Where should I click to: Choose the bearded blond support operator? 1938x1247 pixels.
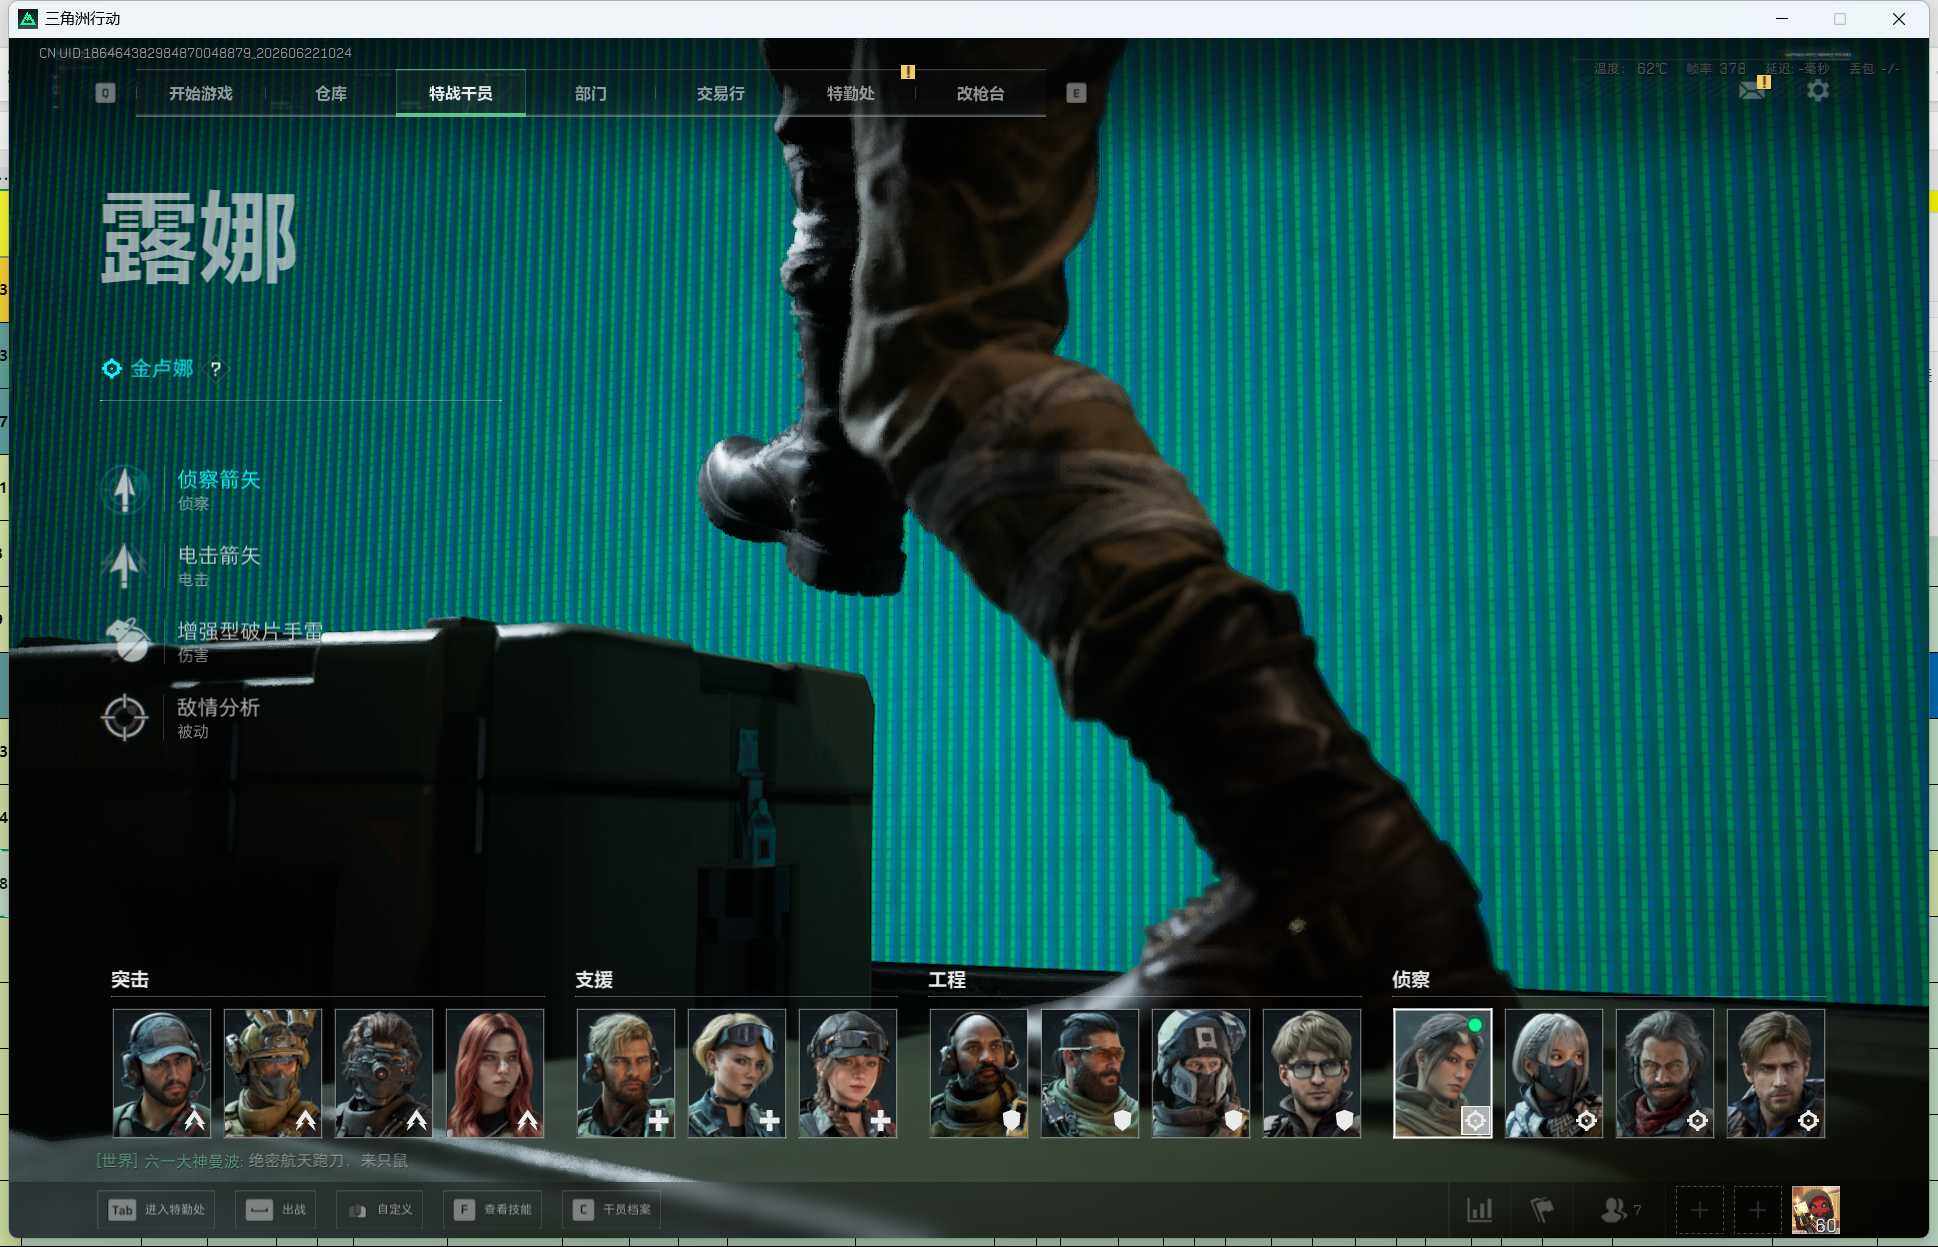click(626, 1073)
